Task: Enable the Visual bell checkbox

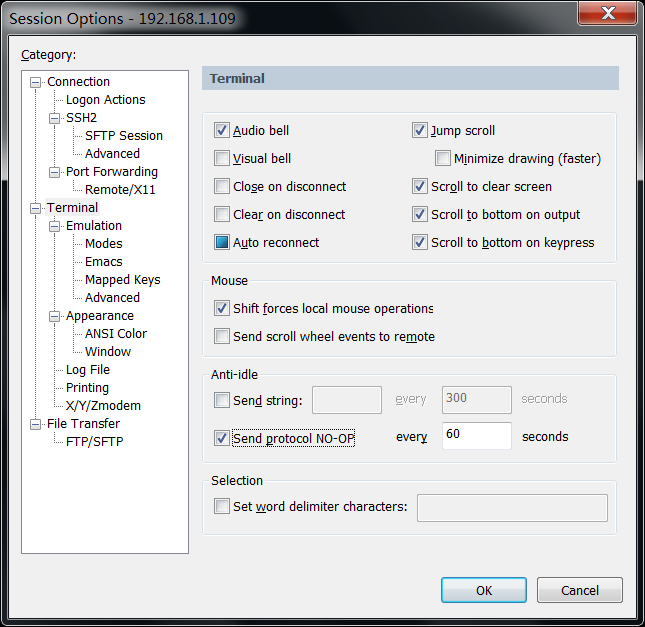Action: (222, 158)
